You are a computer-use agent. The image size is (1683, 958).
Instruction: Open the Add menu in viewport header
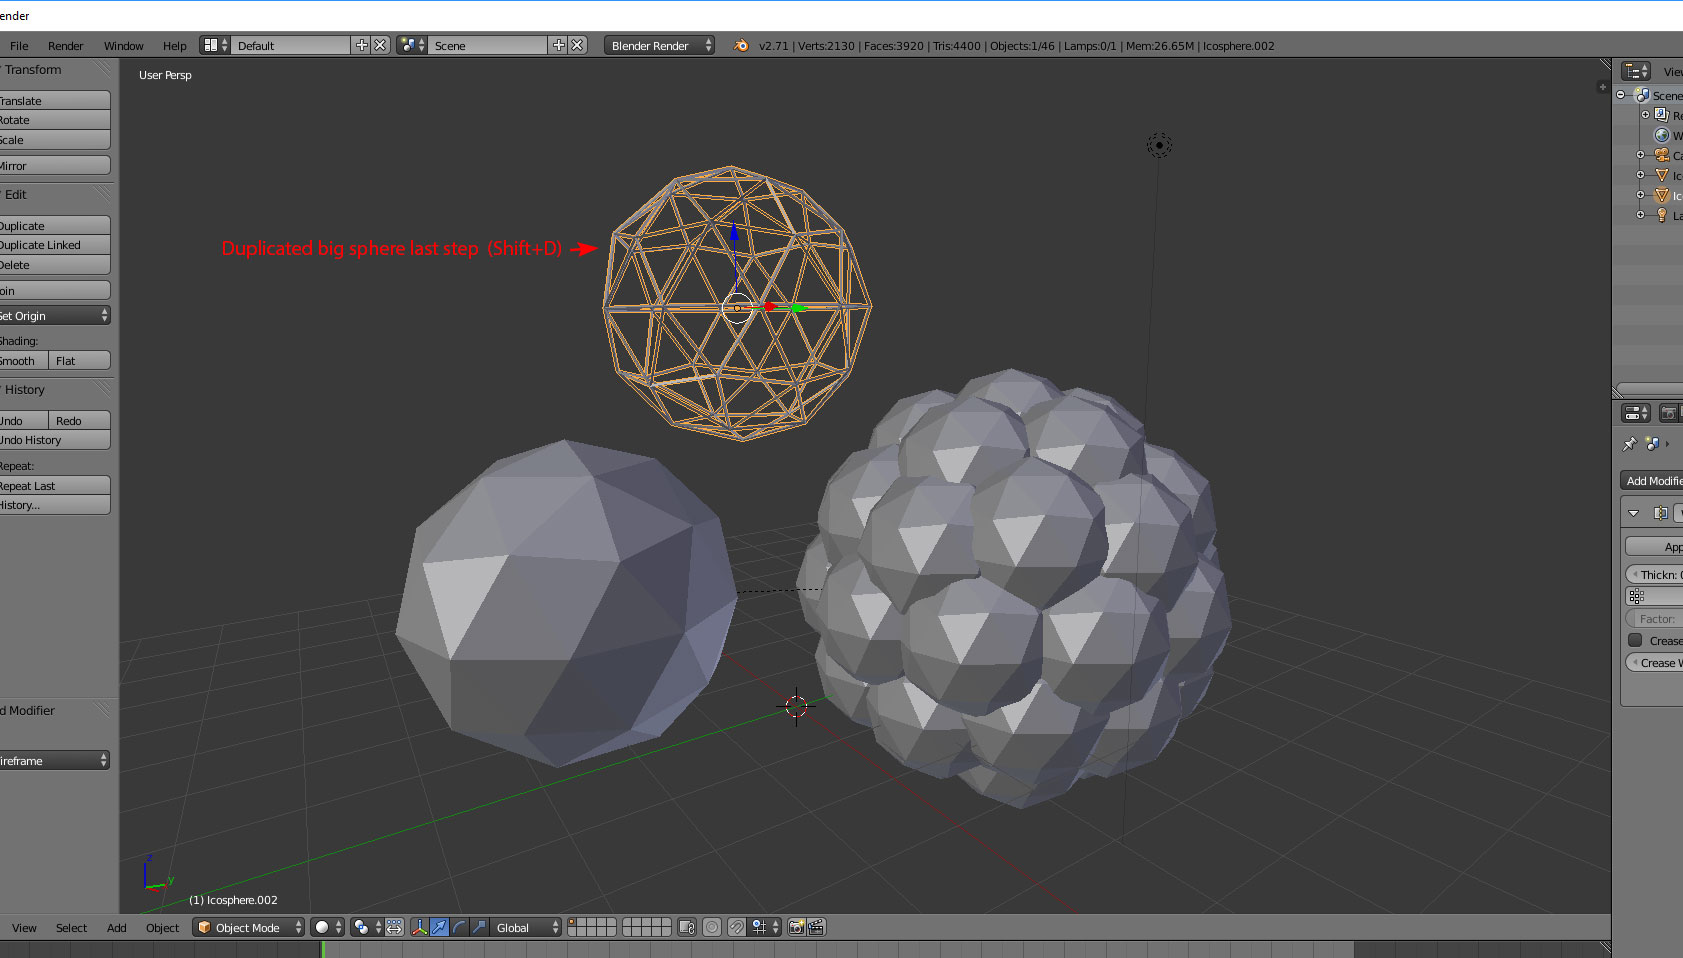[x=116, y=927]
